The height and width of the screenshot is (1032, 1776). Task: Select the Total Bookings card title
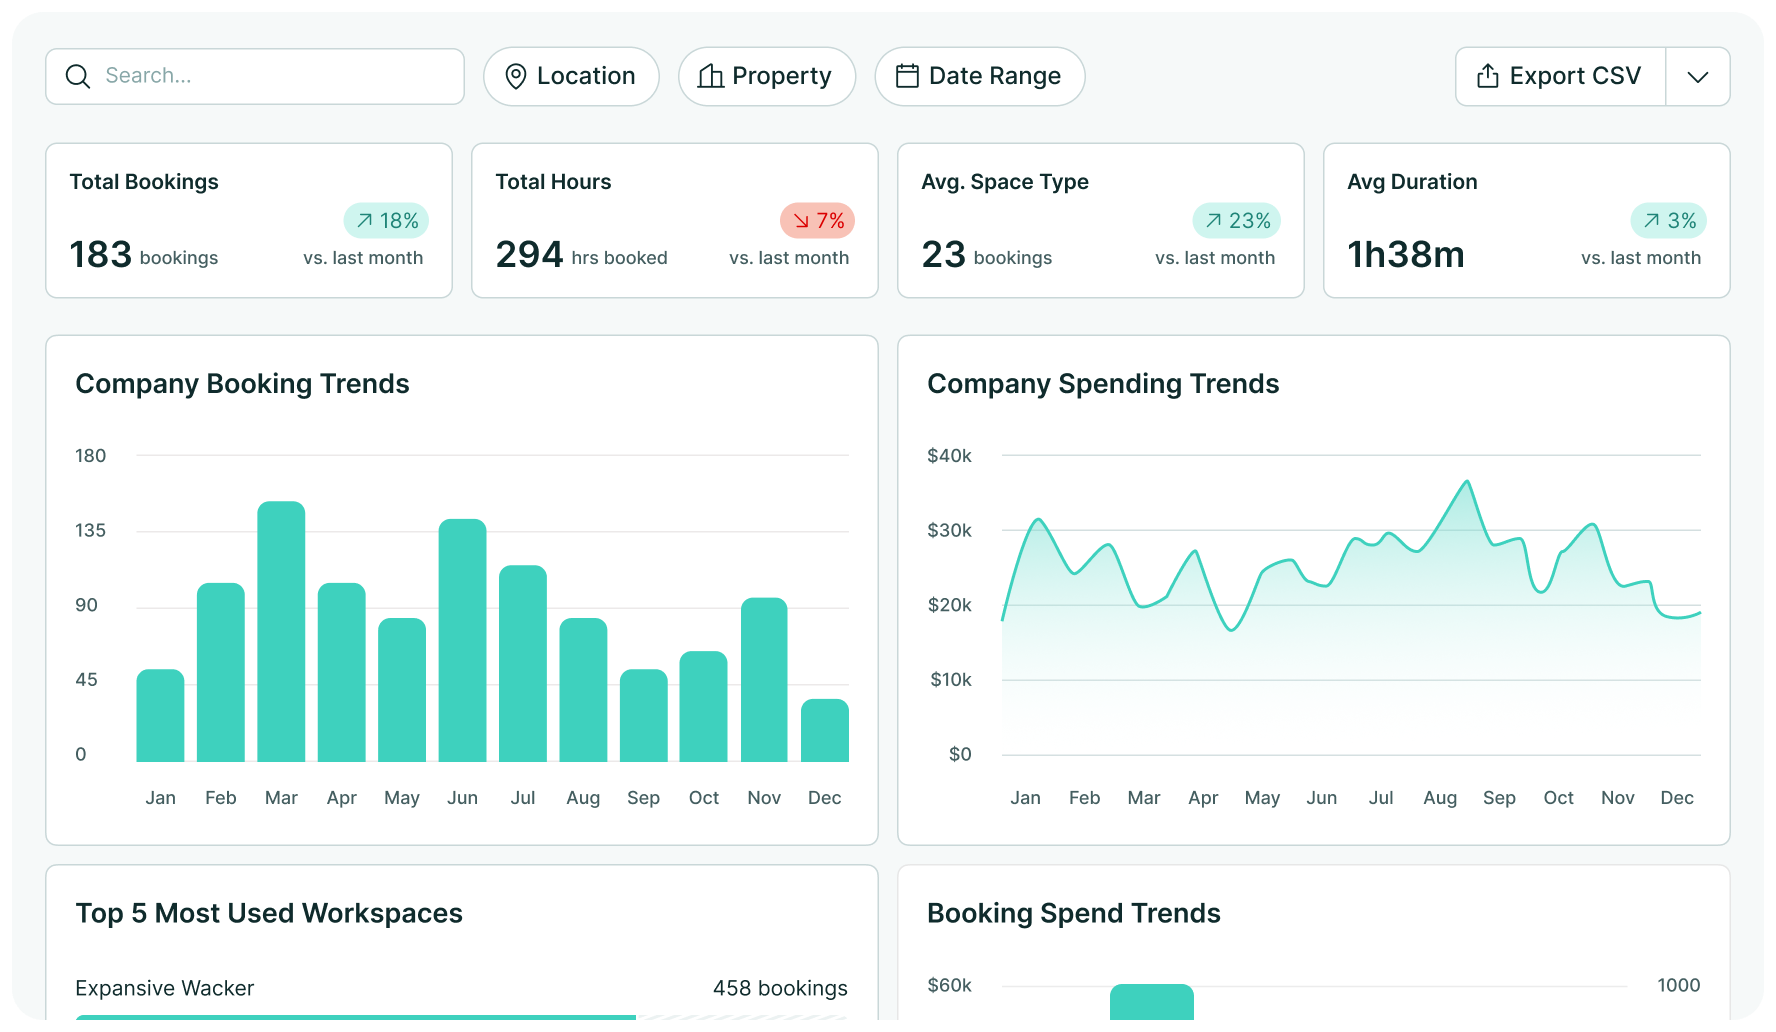click(x=144, y=182)
